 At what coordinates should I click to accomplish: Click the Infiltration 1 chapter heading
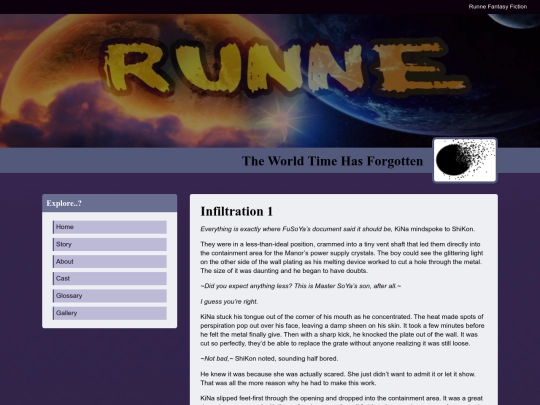coord(237,211)
